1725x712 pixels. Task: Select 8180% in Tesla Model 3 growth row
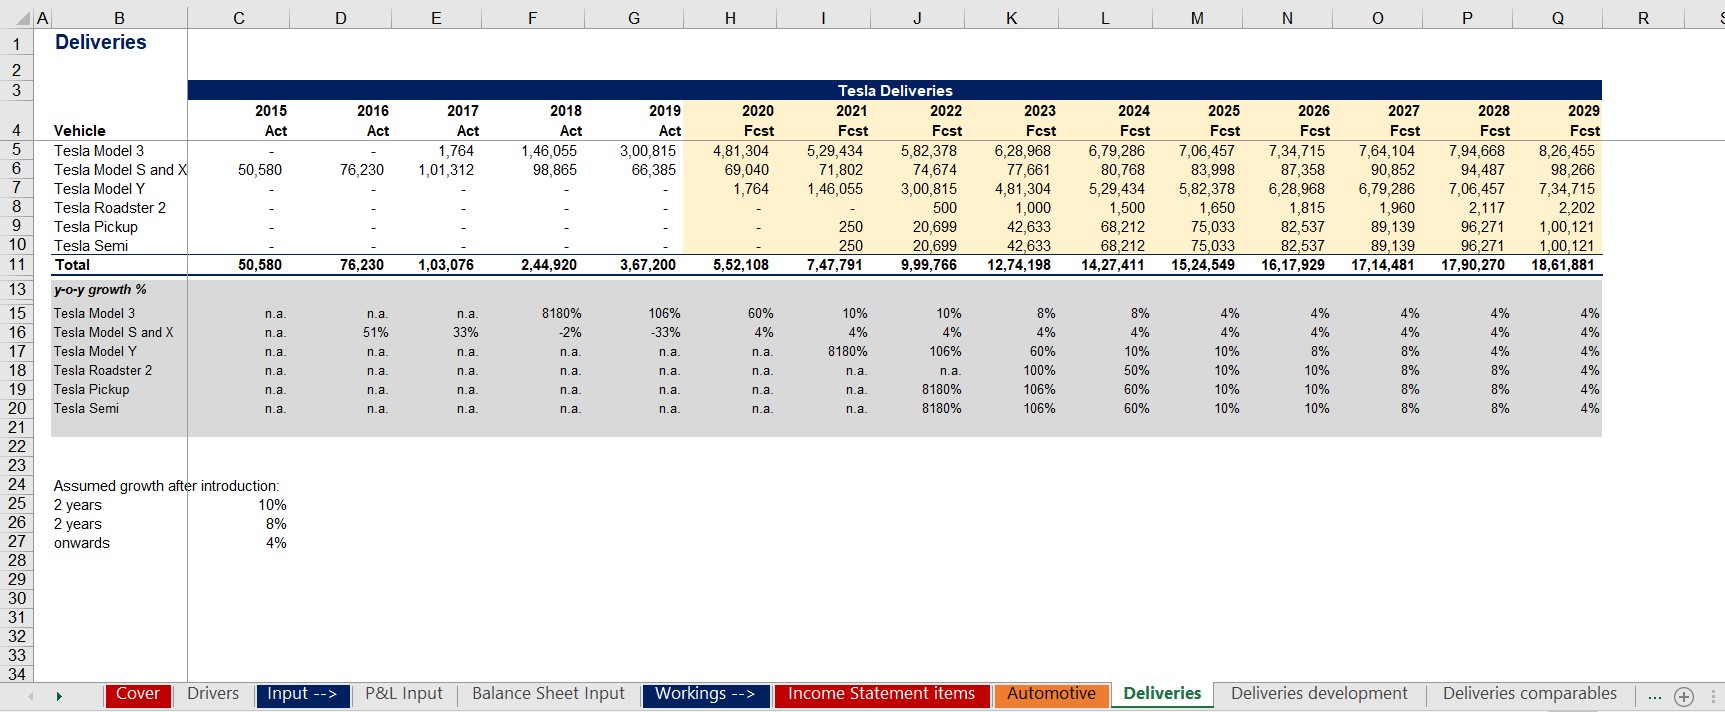point(562,314)
